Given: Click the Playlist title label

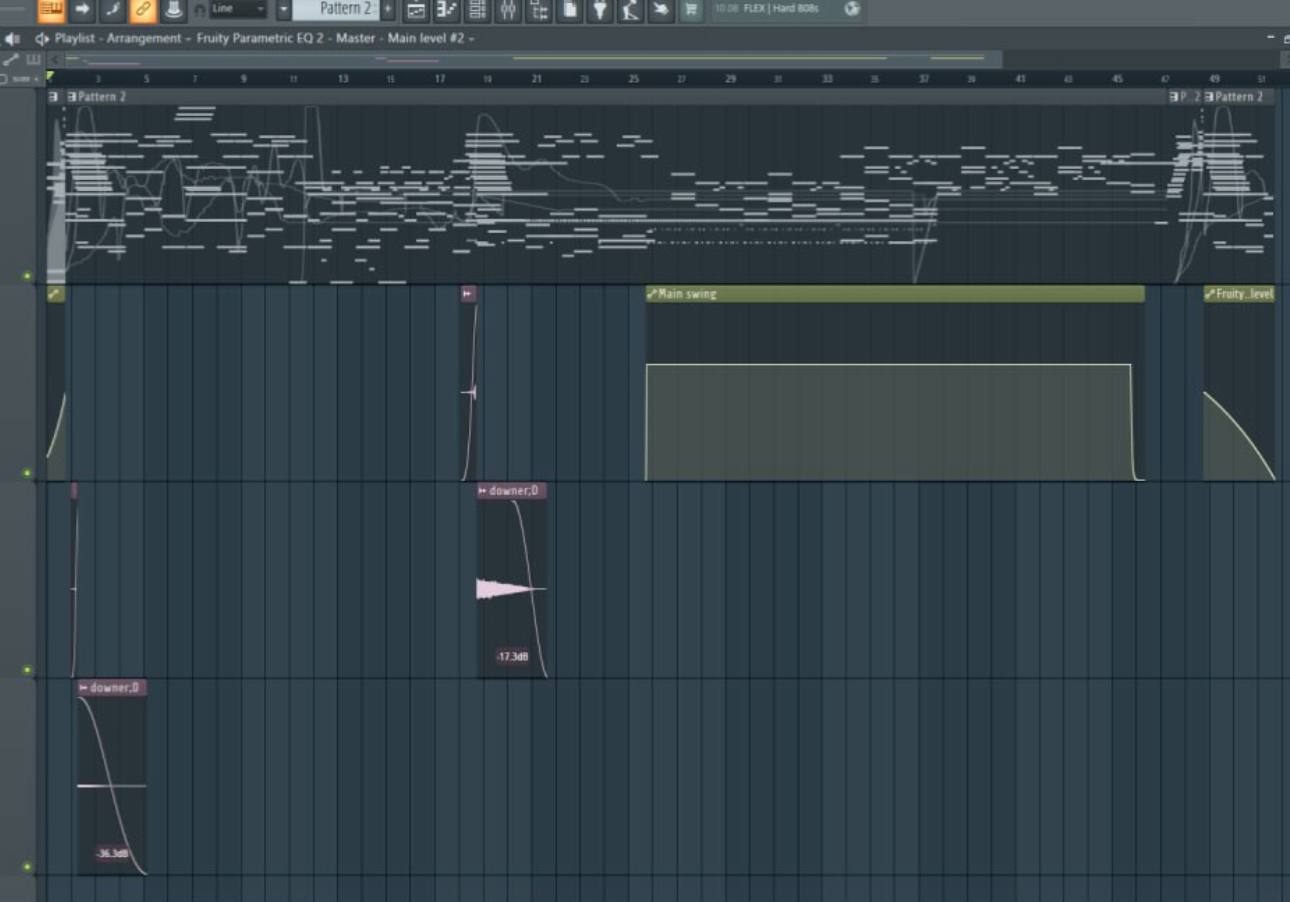Looking at the screenshot, I should [74, 39].
